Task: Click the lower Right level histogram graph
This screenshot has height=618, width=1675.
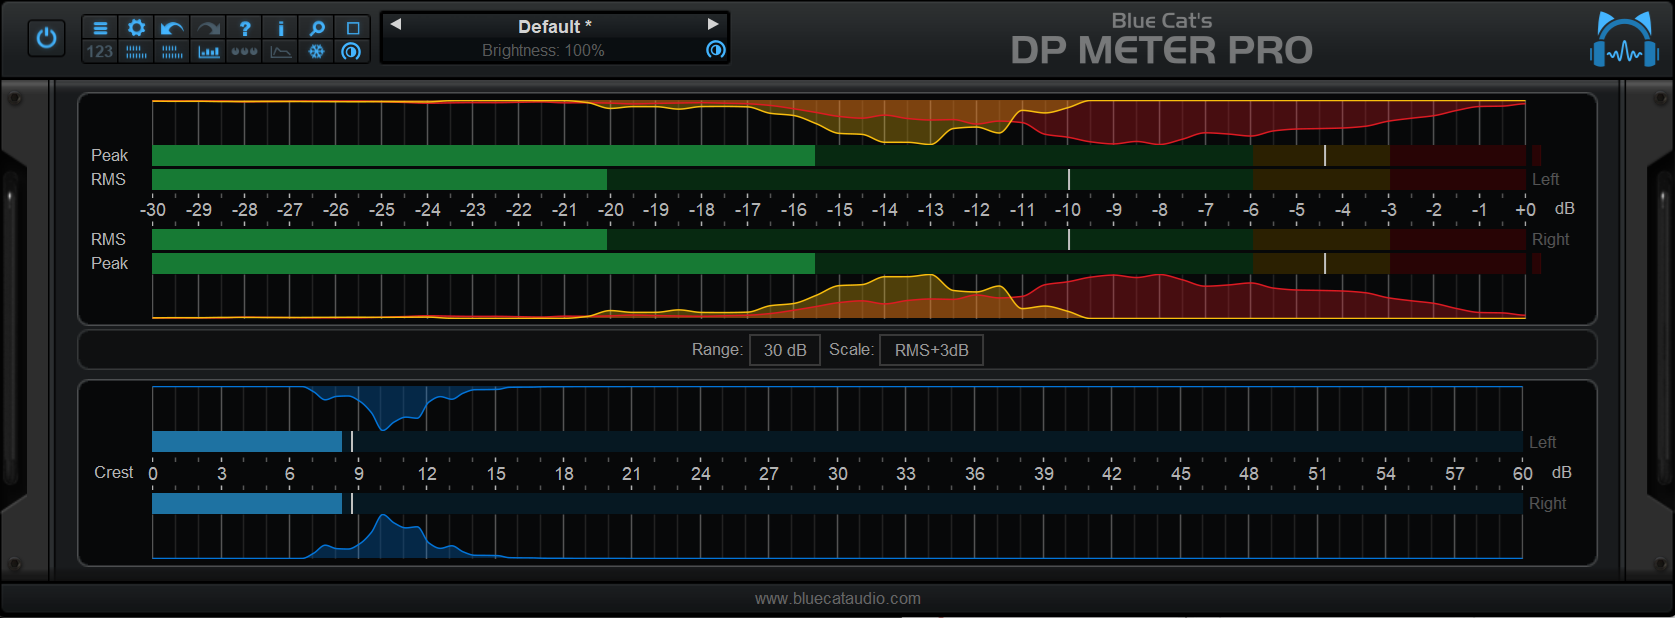Action: tap(839, 296)
